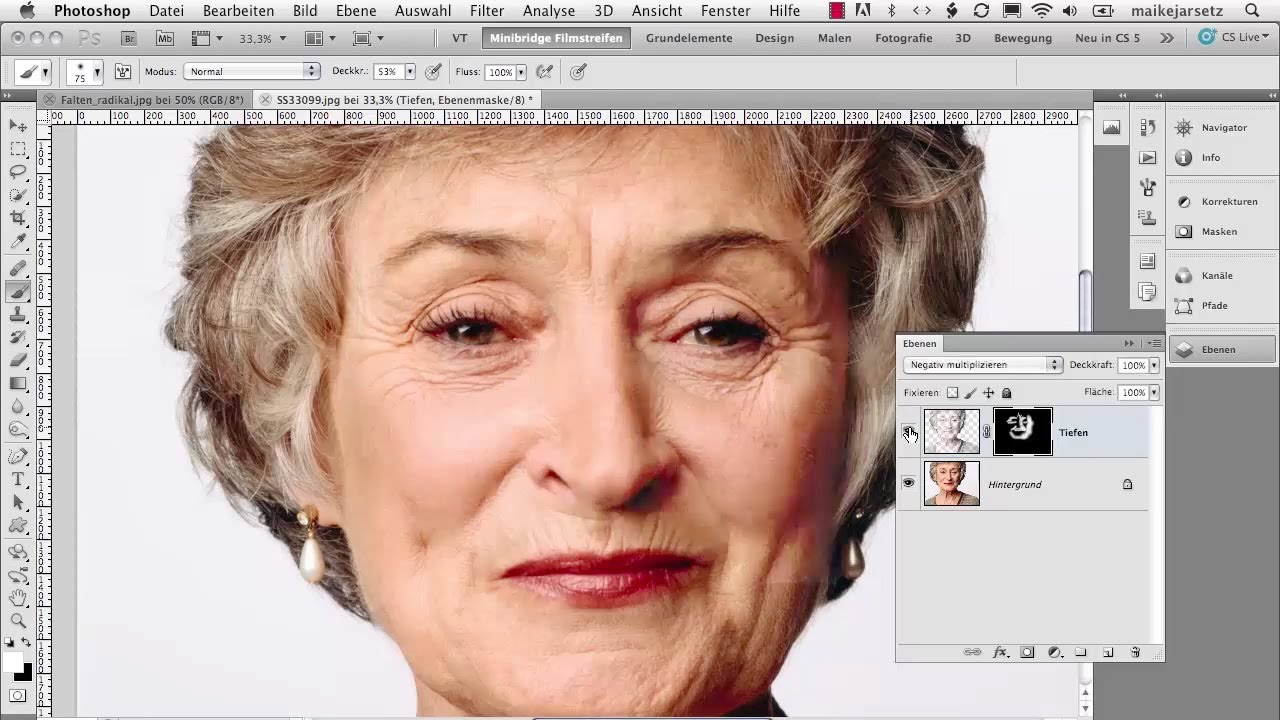Select the Pen tool
Viewport: 1280px width, 720px height.
click(x=18, y=457)
